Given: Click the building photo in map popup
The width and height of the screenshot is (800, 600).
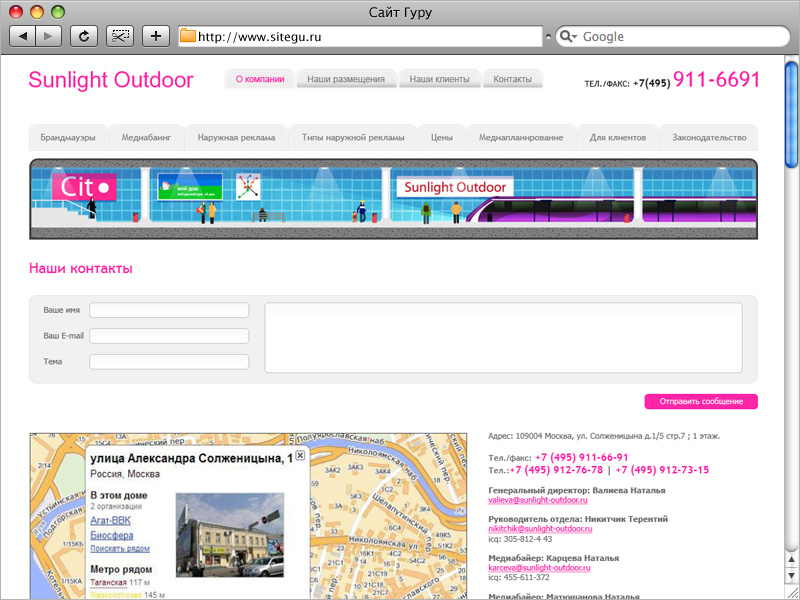Looking at the screenshot, I should (x=230, y=535).
